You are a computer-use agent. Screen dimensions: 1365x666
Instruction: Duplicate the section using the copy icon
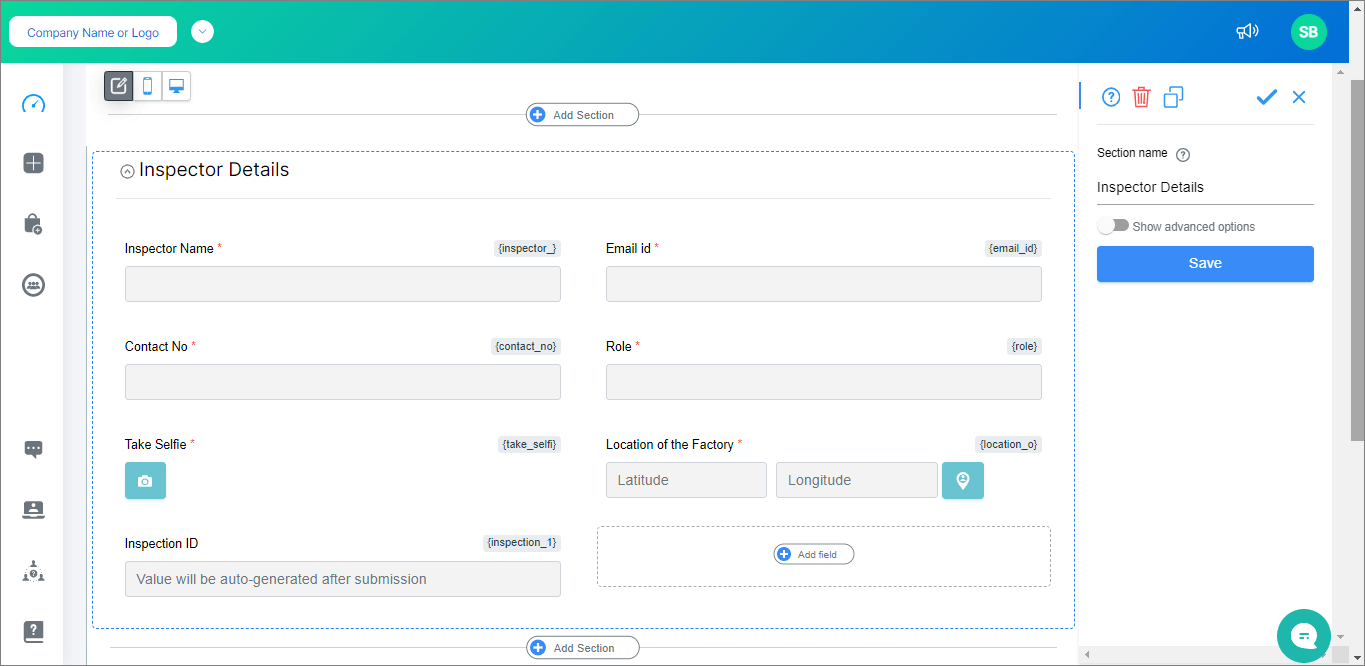click(1172, 97)
